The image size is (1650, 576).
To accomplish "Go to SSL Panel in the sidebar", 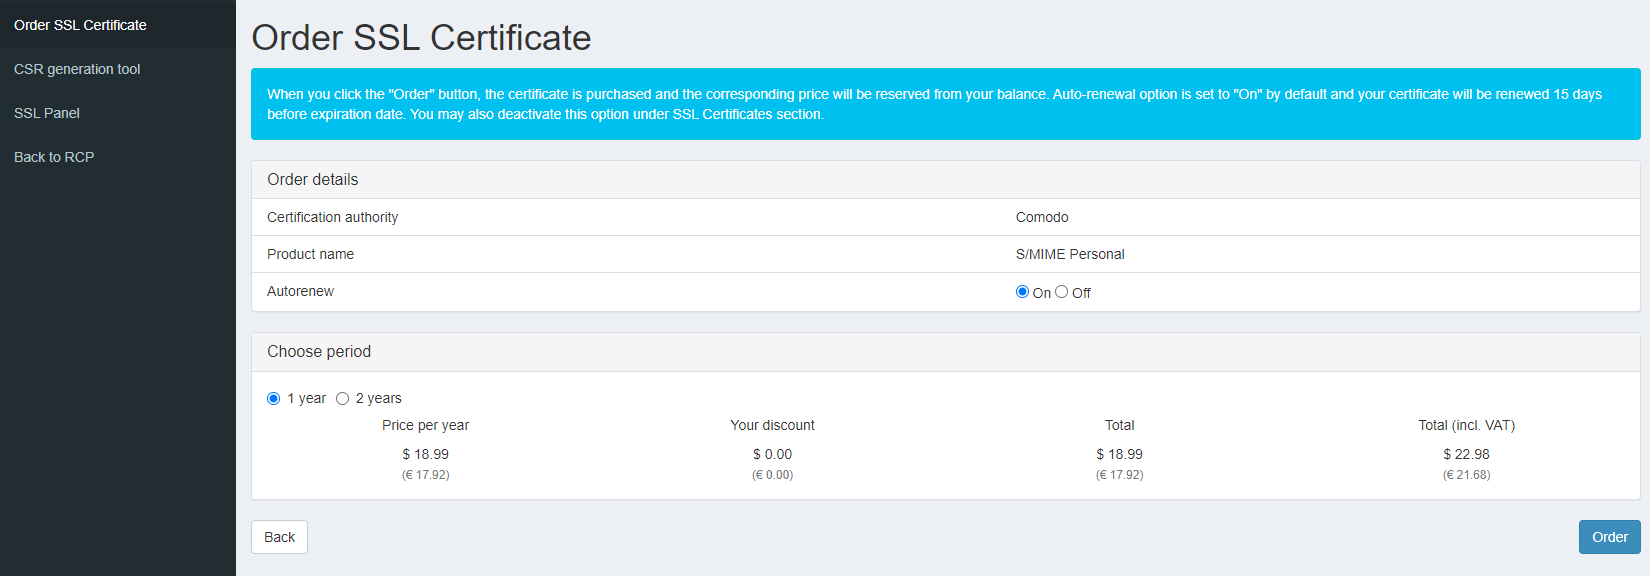I will (47, 113).
